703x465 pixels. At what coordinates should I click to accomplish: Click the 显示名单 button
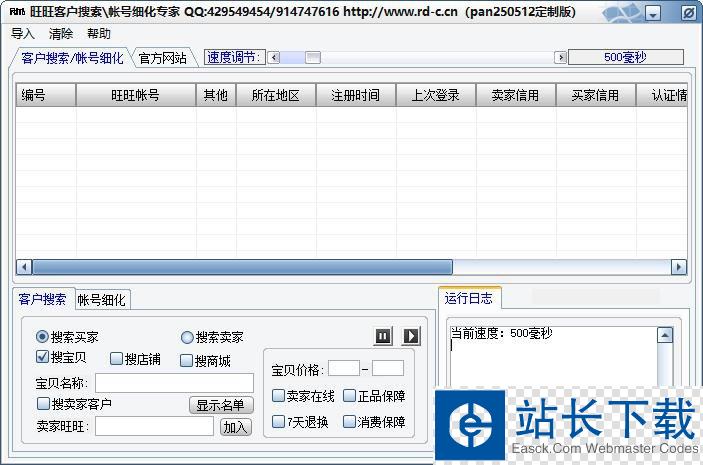tap(221, 405)
